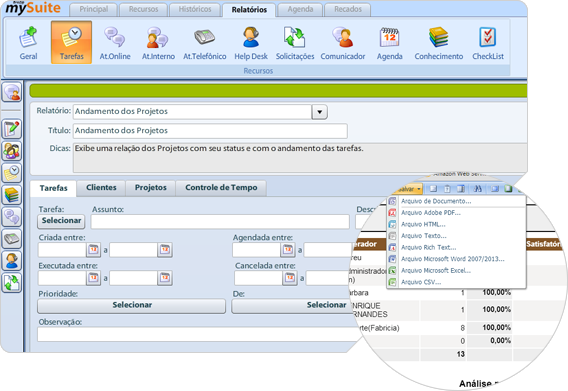568x391 pixels.
Task: Expand the Relatório dropdown arrow
Action: (320, 112)
